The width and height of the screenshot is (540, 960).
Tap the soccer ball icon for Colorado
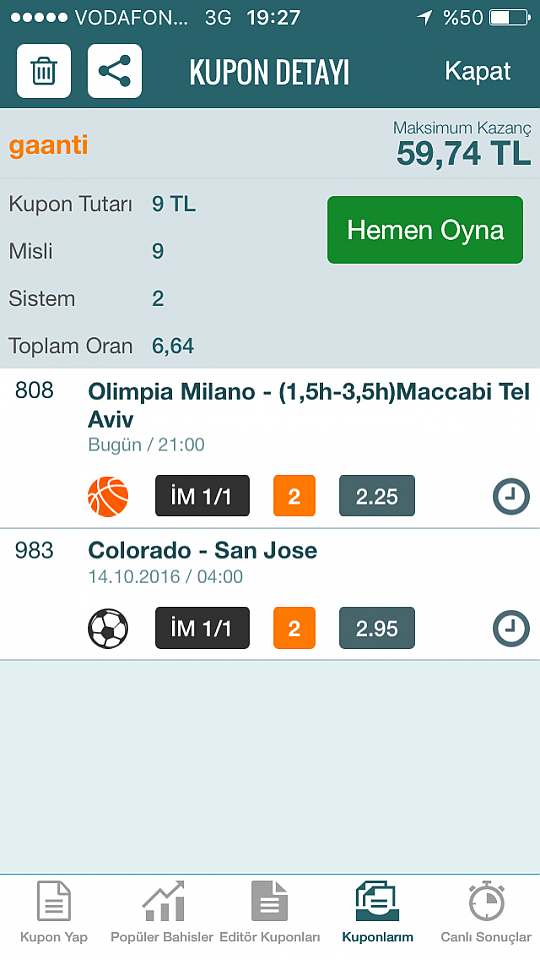108,628
